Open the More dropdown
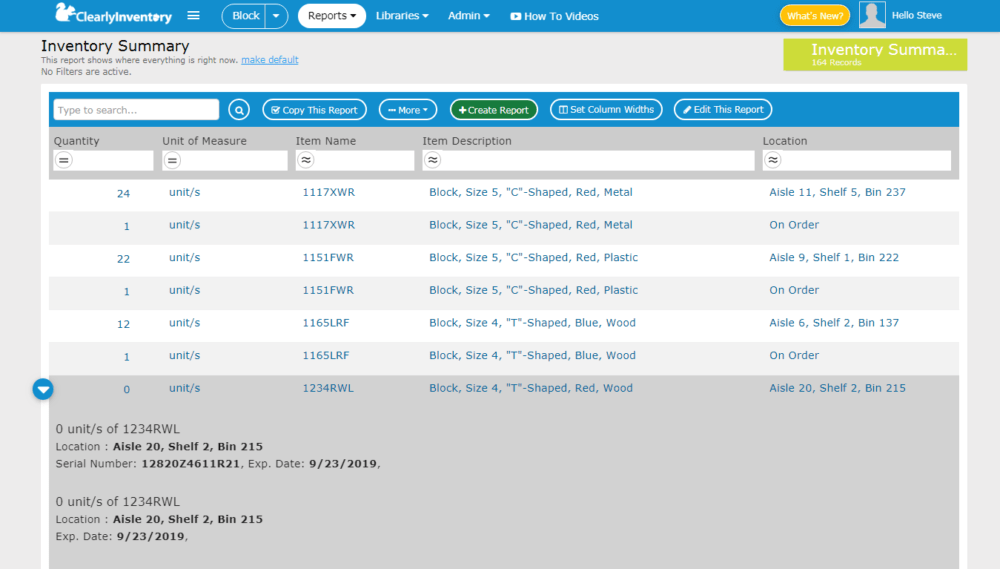 pos(408,110)
